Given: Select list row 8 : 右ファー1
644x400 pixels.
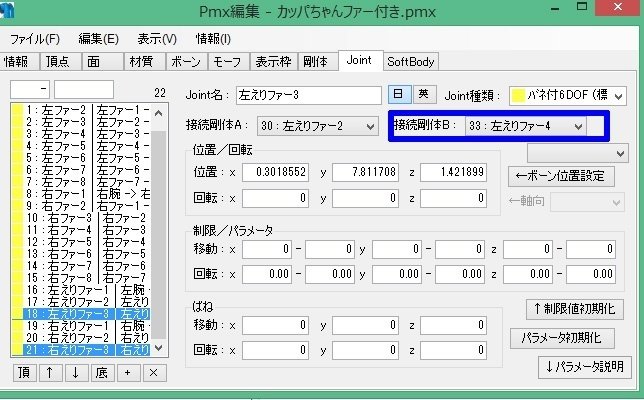Looking at the screenshot, I should point(81,194).
